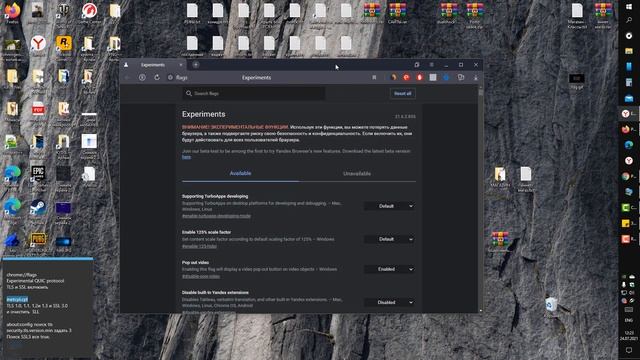Open the blue circular extension icon
The width and height of the screenshot is (640, 360).
(446, 77)
